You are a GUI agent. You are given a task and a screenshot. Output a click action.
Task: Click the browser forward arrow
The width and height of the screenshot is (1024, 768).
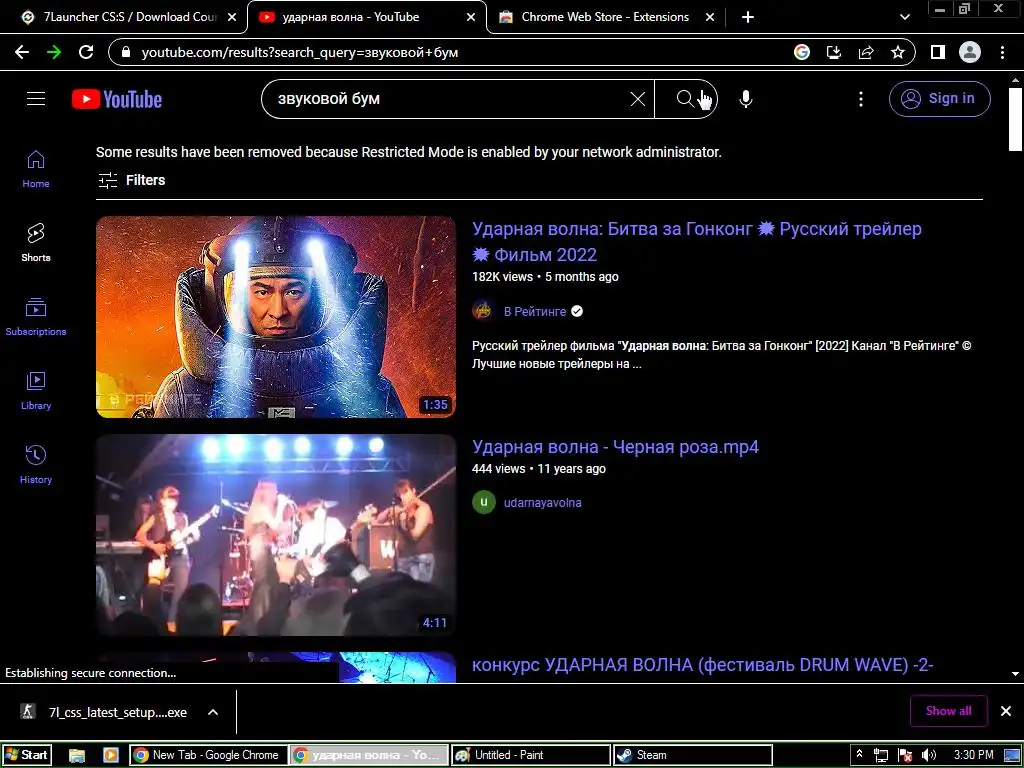pyautogui.click(x=54, y=52)
